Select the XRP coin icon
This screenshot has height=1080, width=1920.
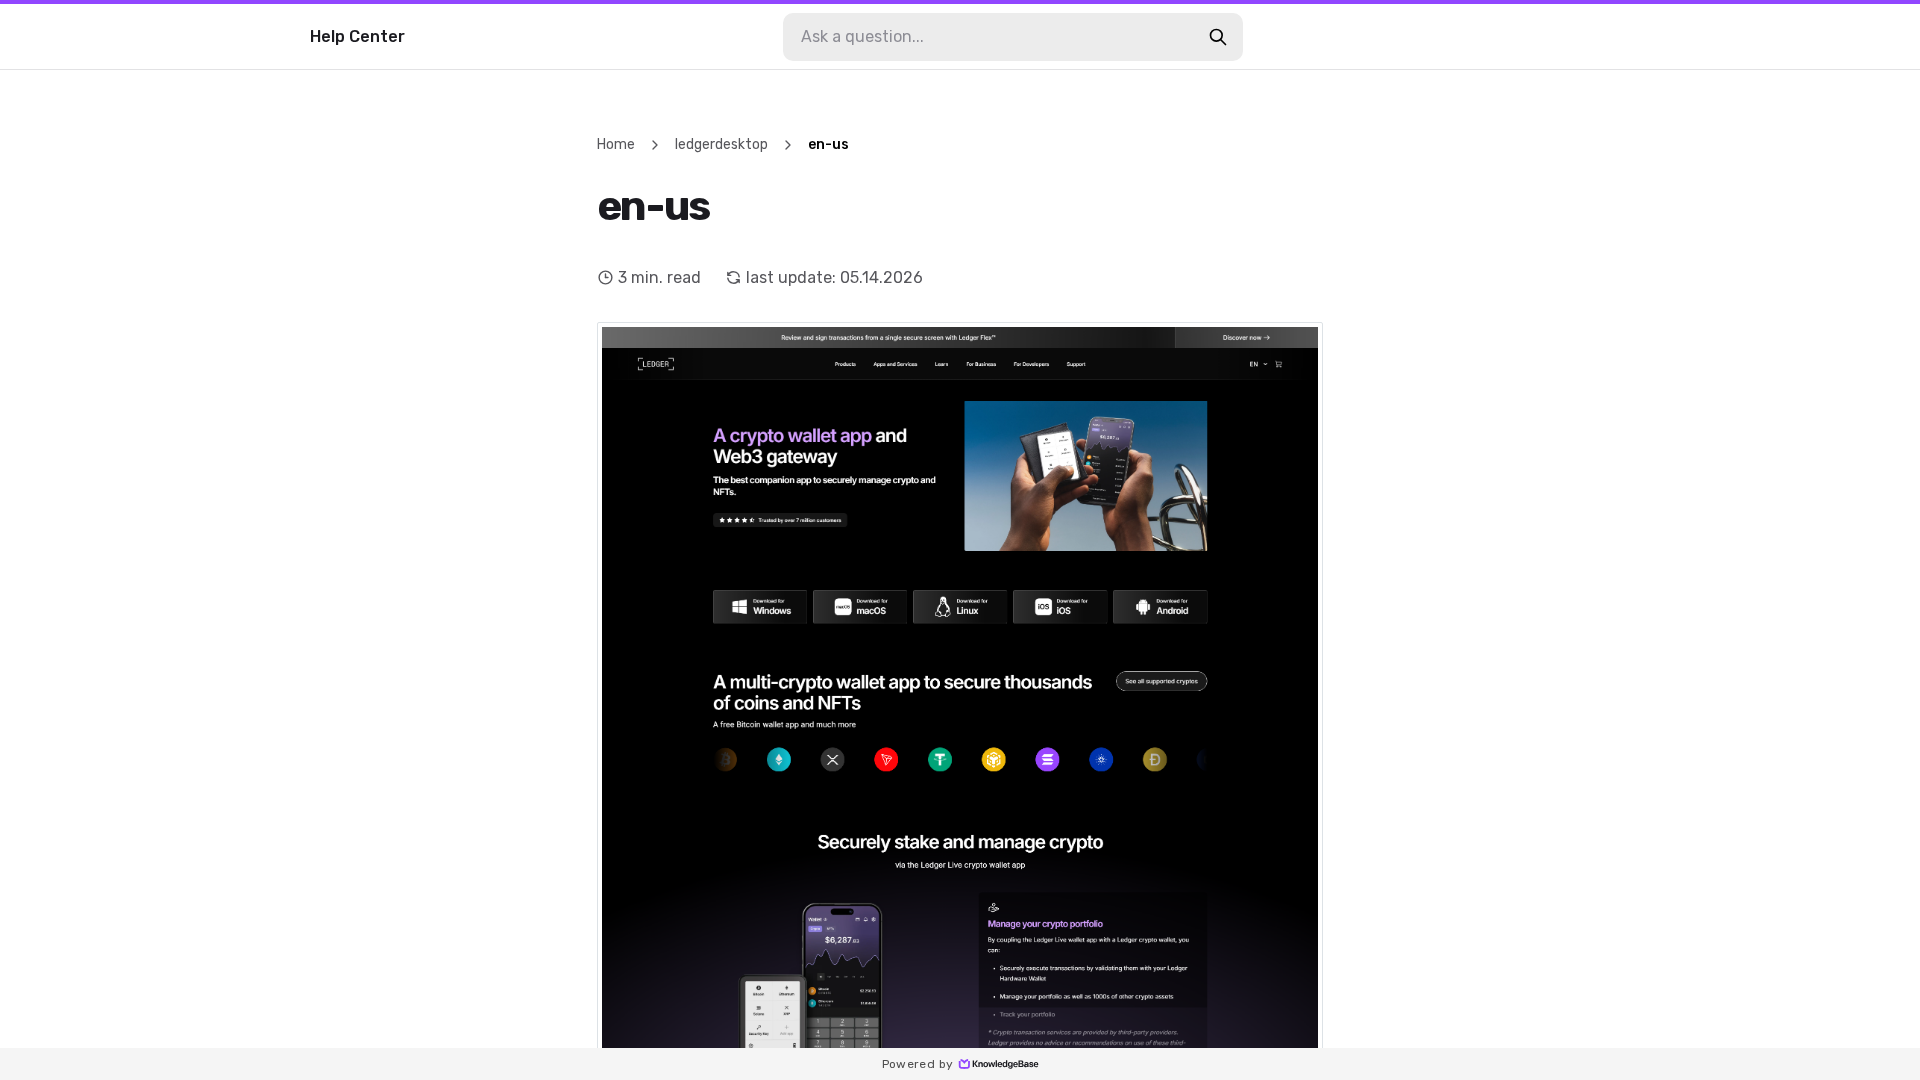coord(833,760)
